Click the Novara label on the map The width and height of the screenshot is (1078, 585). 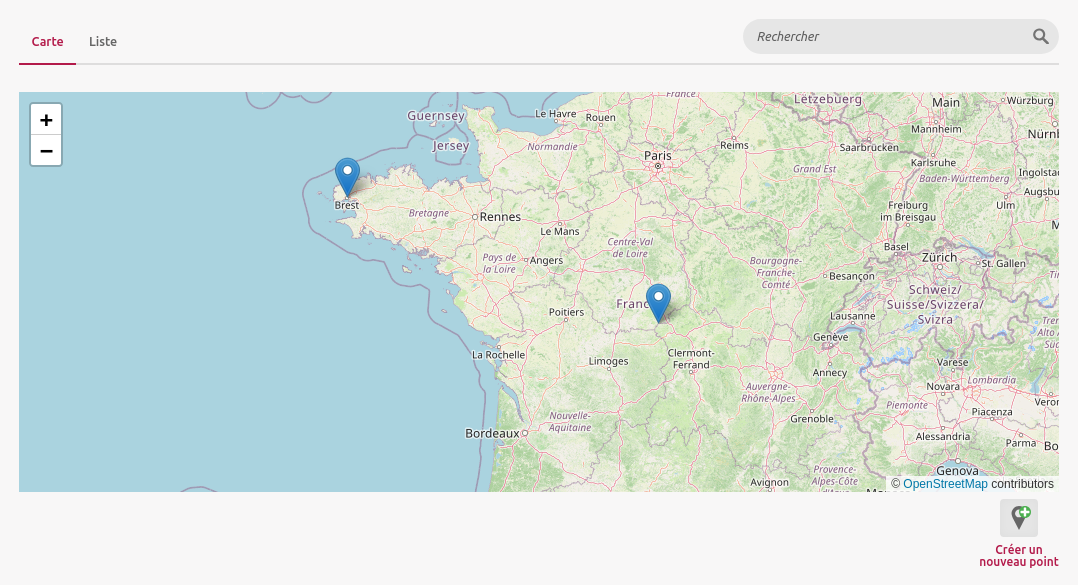943,387
